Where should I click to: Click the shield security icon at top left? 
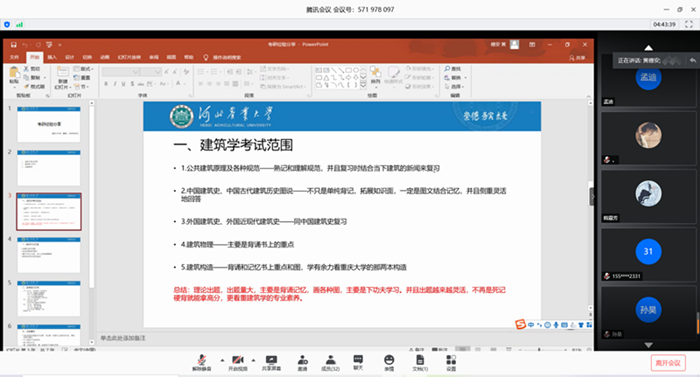coord(7,25)
